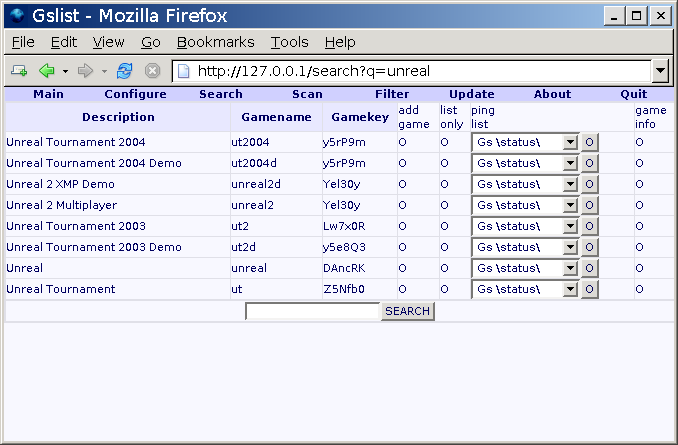This screenshot has height=445, width=678.
Task: Open the back button history dropdown arrow
Action: (65, 71)
